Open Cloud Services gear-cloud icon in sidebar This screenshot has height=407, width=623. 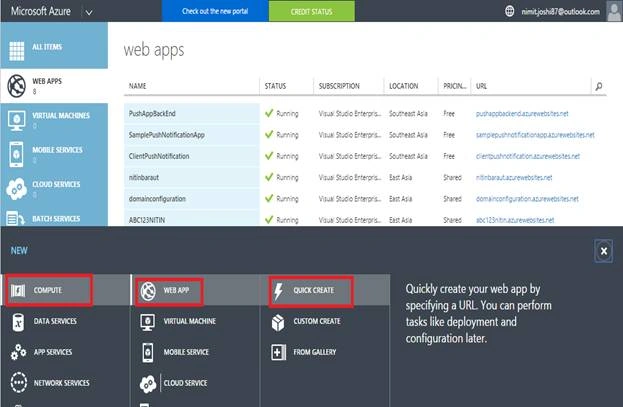(x=17, y=189)
